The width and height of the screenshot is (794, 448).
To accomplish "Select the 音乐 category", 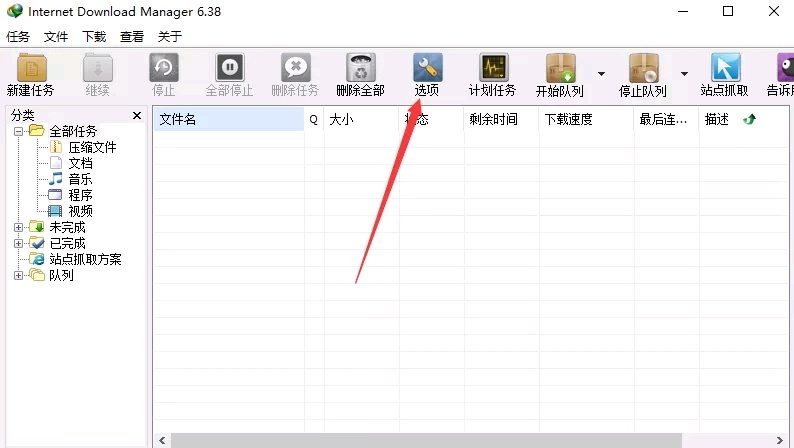I will click(x=81, y=179).
